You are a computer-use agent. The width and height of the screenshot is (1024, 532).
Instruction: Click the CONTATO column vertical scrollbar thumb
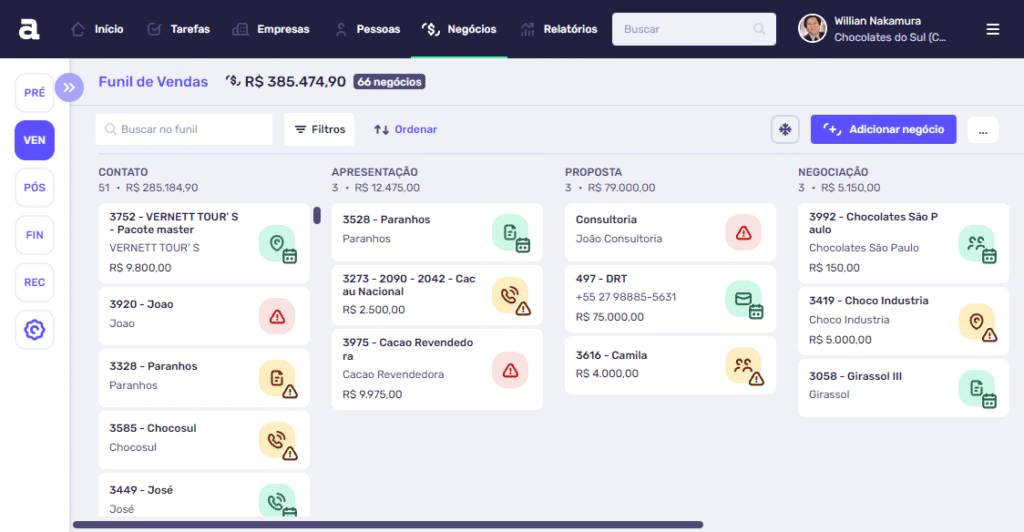[317, 215]
